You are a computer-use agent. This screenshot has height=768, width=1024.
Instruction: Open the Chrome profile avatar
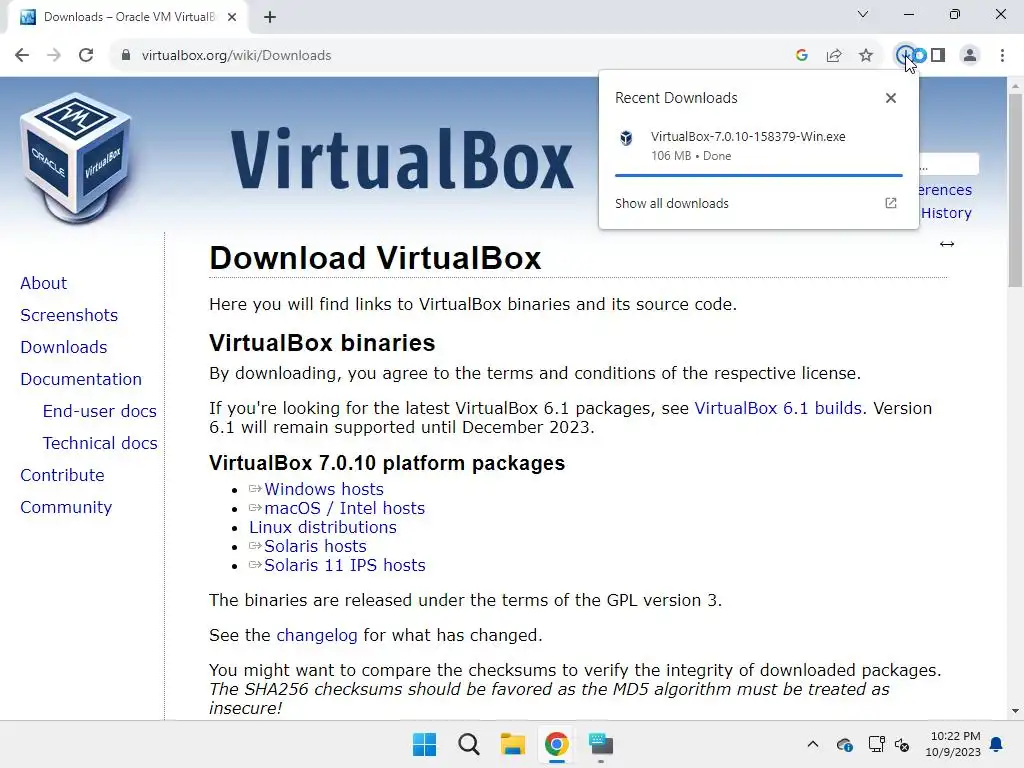tap(970, 56)
